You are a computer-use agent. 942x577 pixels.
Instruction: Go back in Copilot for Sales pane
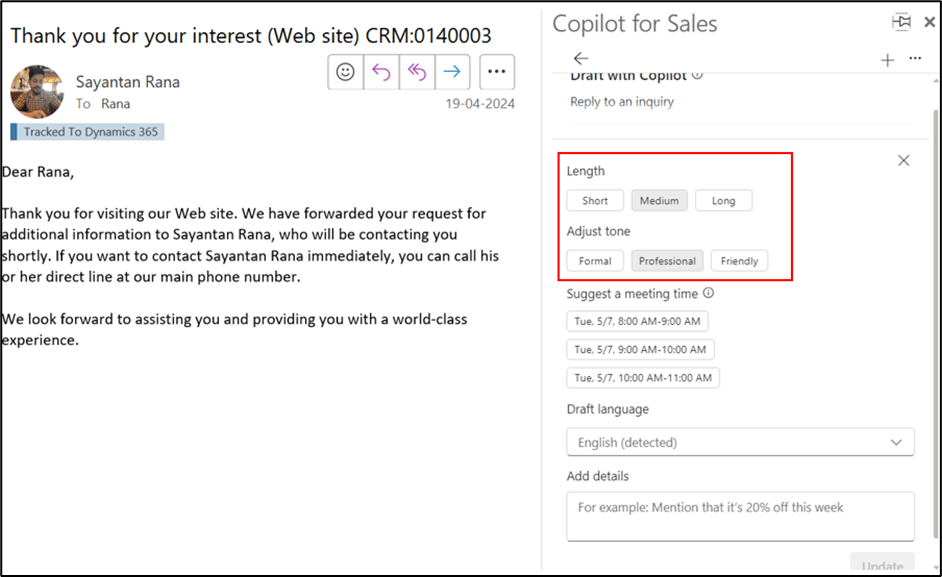(x=581, y=59)
